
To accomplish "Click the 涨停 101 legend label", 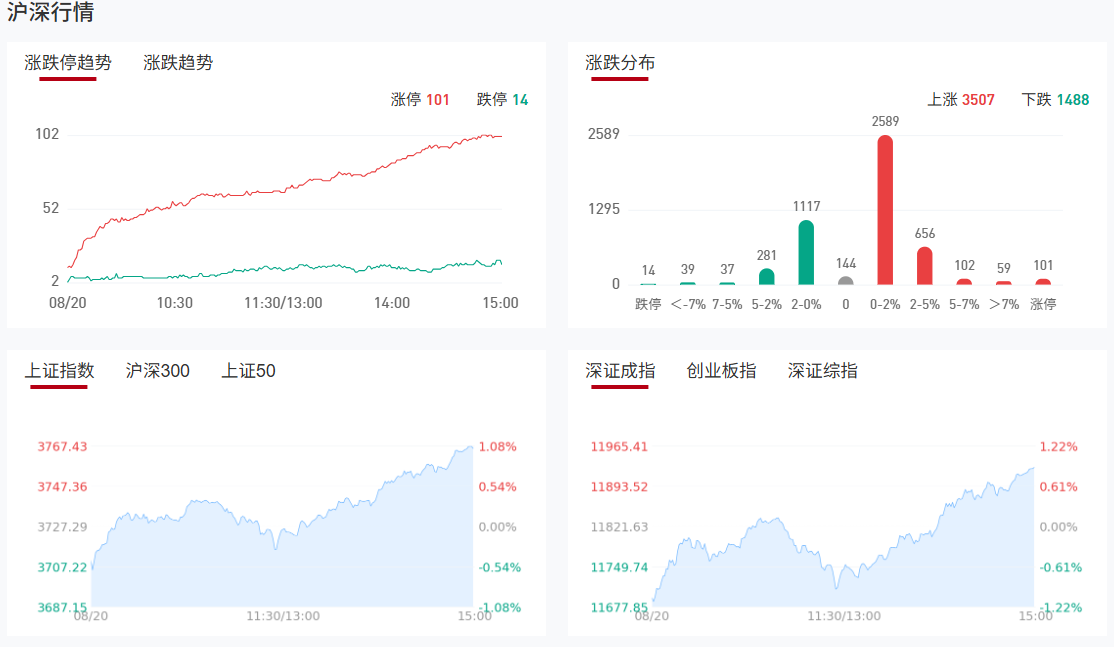I will tap(420, 100).
